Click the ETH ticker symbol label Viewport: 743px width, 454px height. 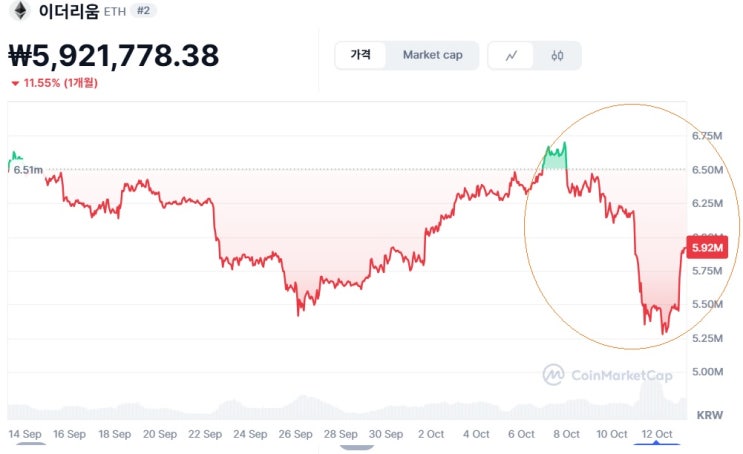click(x=115, y=12)
